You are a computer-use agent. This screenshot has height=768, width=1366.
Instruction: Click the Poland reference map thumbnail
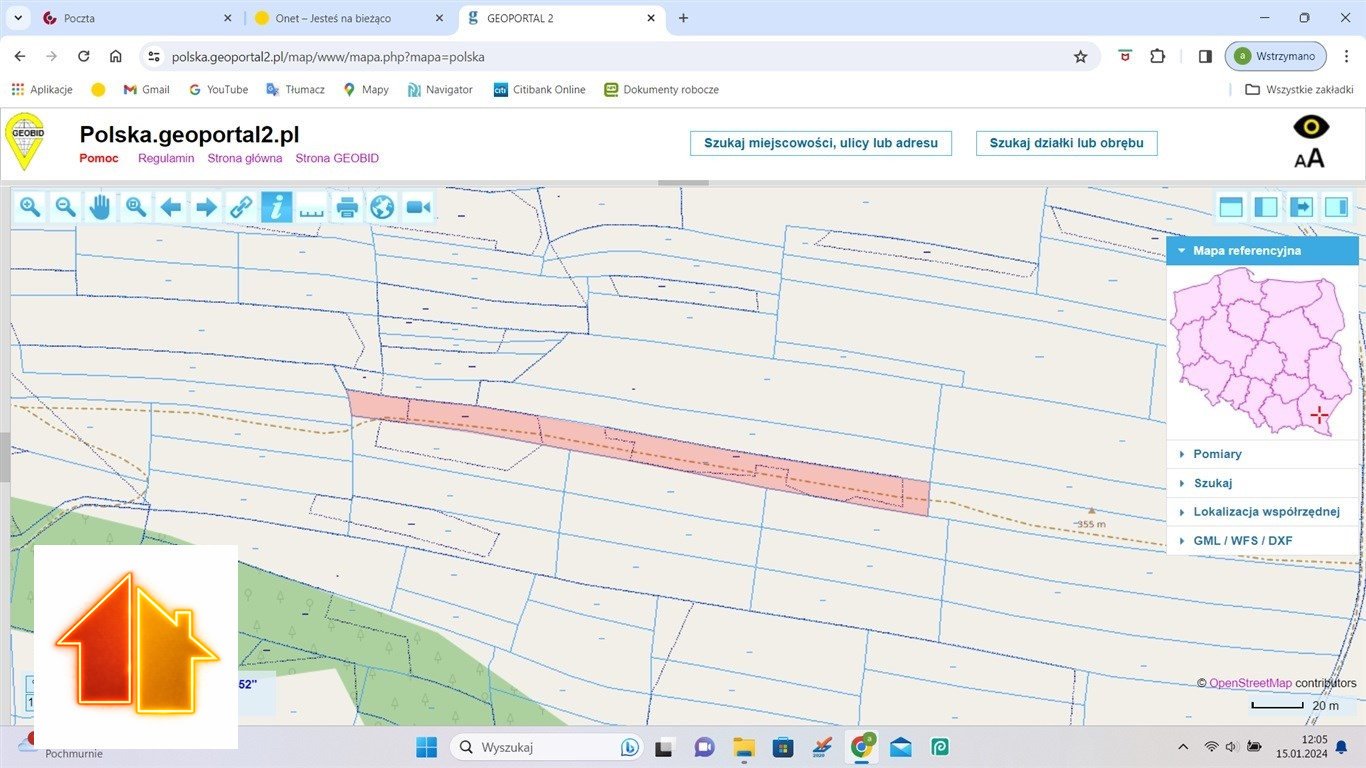click(x=1262, y=351)
